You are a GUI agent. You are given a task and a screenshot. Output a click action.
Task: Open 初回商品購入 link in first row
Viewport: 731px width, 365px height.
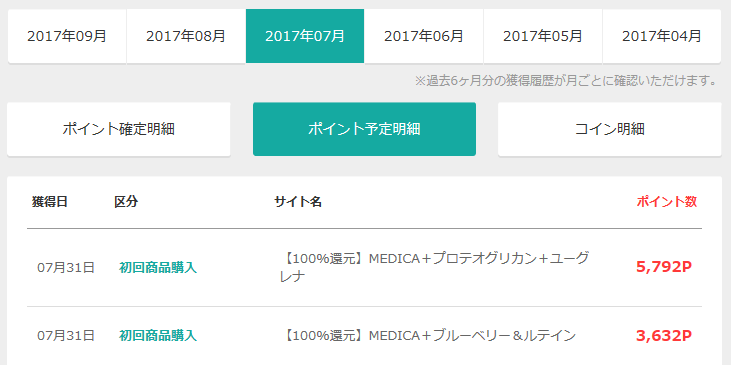pos(158,268)
